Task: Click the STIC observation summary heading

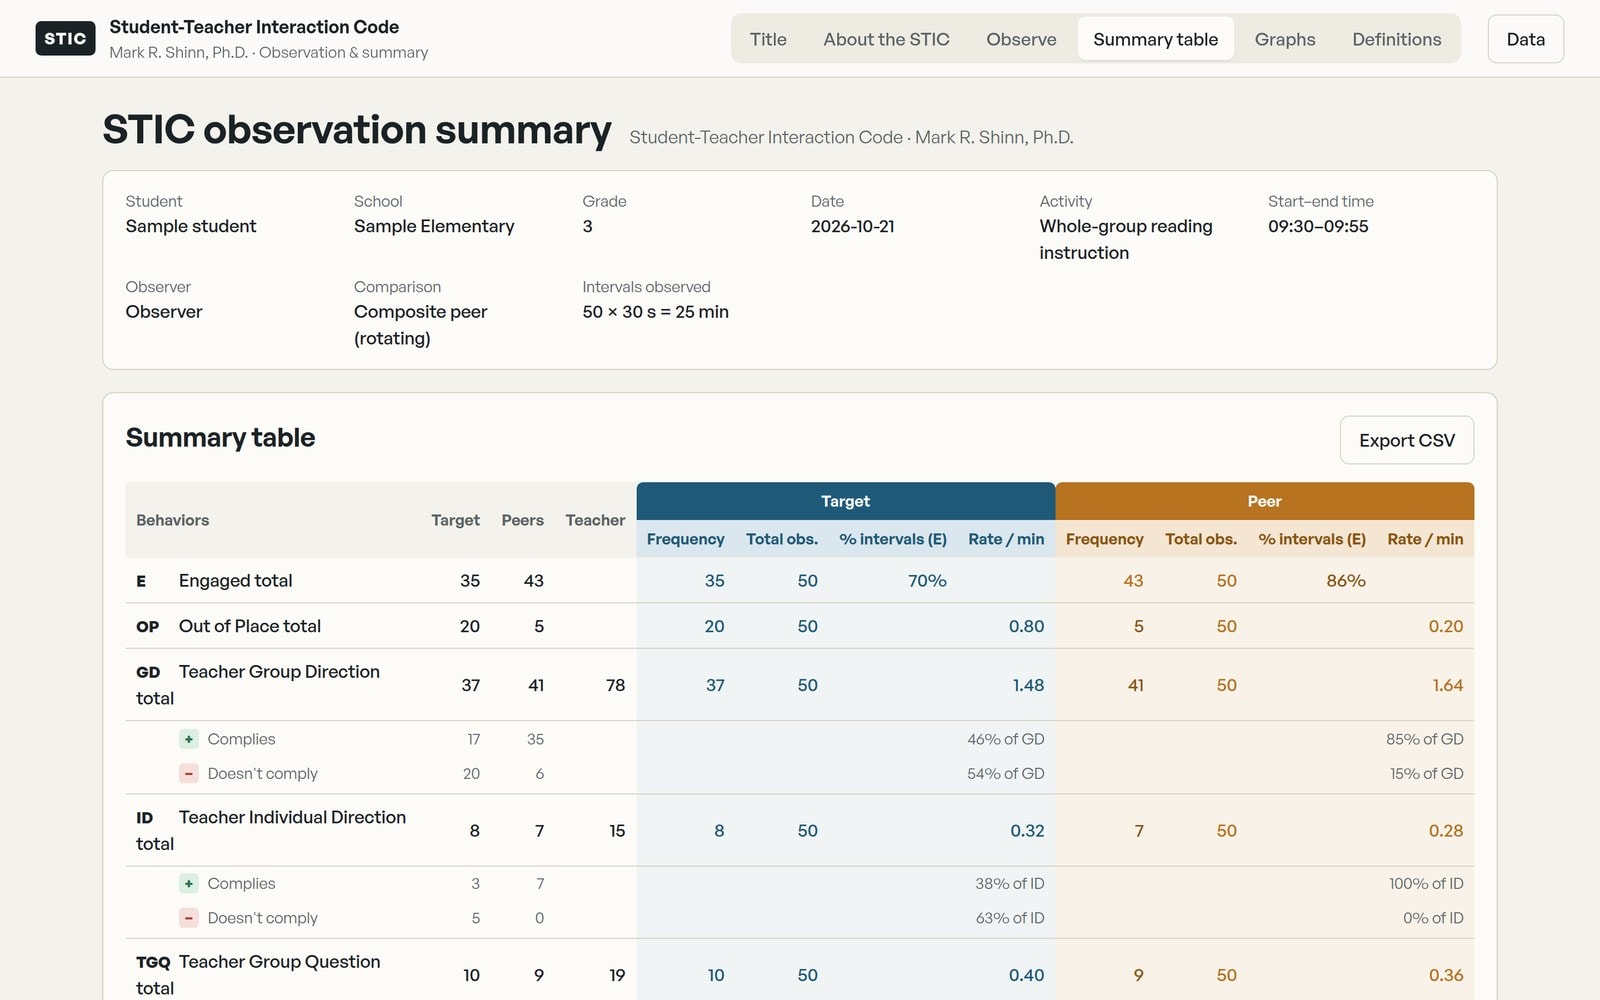Action: [x=357, y=130]
